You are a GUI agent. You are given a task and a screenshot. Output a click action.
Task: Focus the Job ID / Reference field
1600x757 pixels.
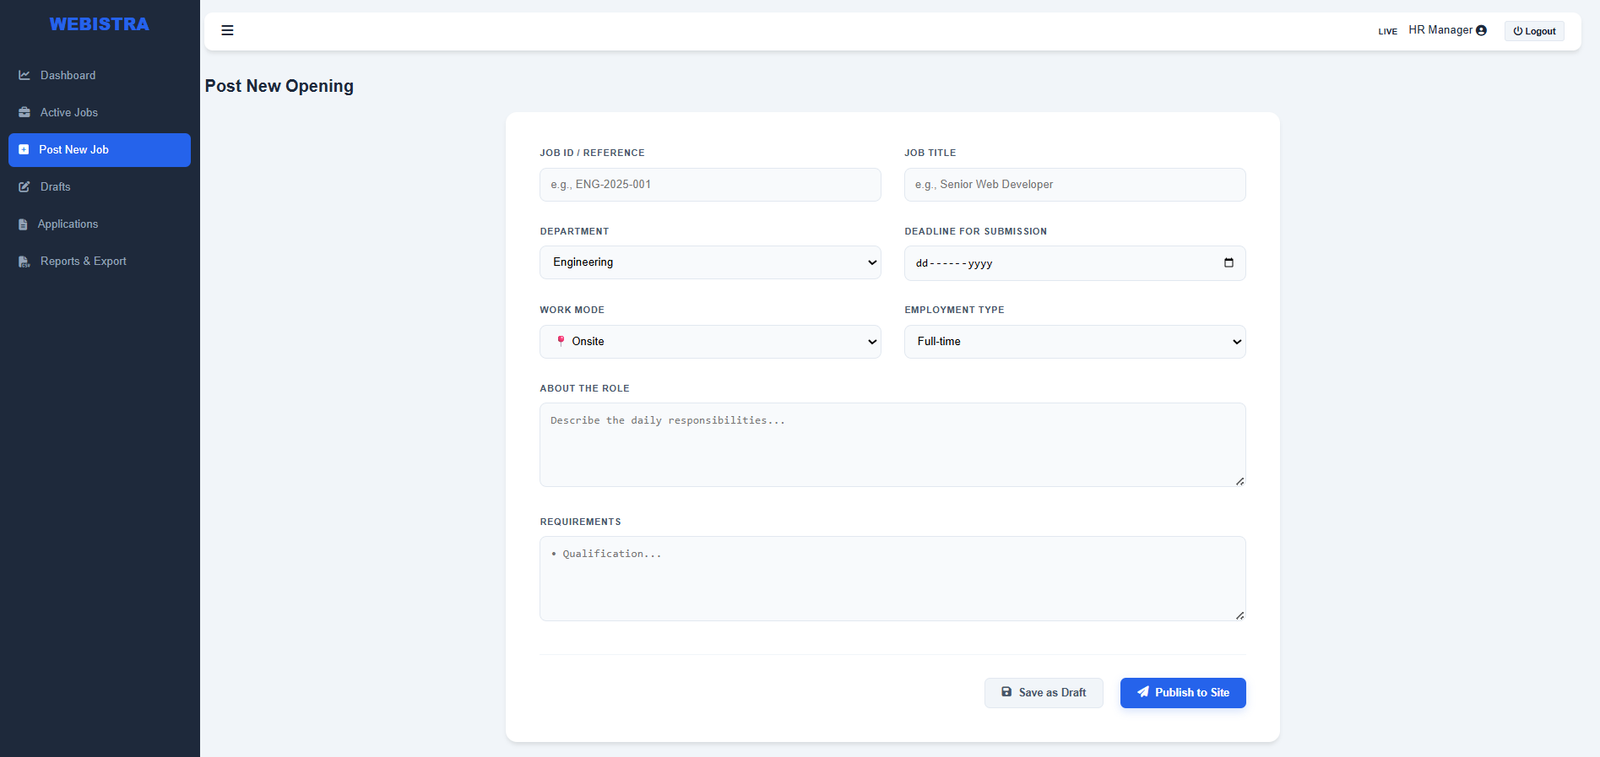pyautogui.click(x=710, y=185)
